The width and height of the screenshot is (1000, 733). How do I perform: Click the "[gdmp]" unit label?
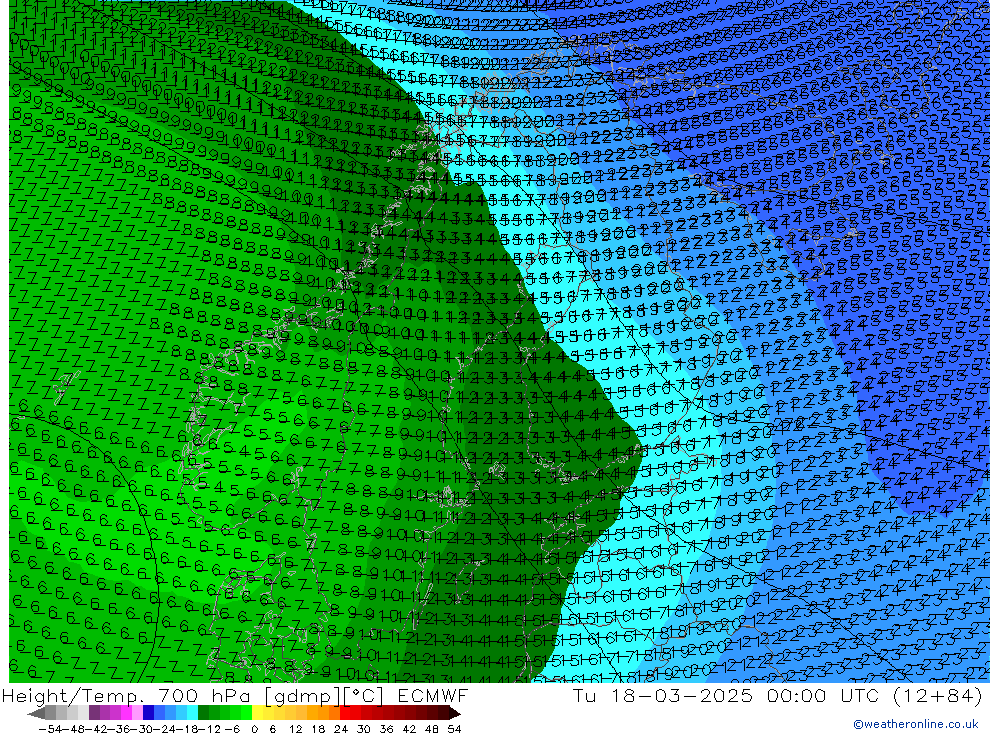(303, 697)
